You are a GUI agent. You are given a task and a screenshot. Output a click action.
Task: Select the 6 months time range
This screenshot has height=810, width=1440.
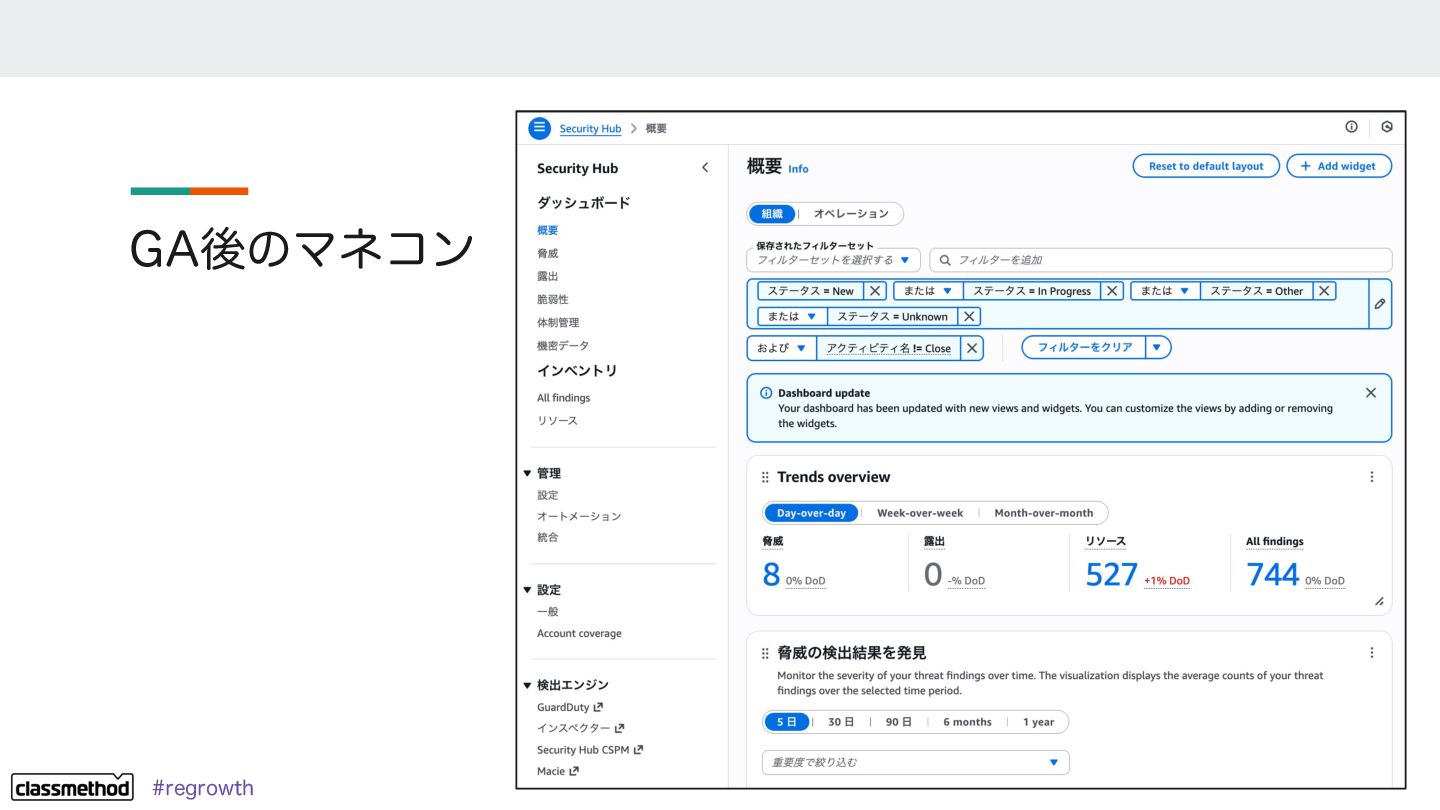pyautogui.click(x=967, y=722)
